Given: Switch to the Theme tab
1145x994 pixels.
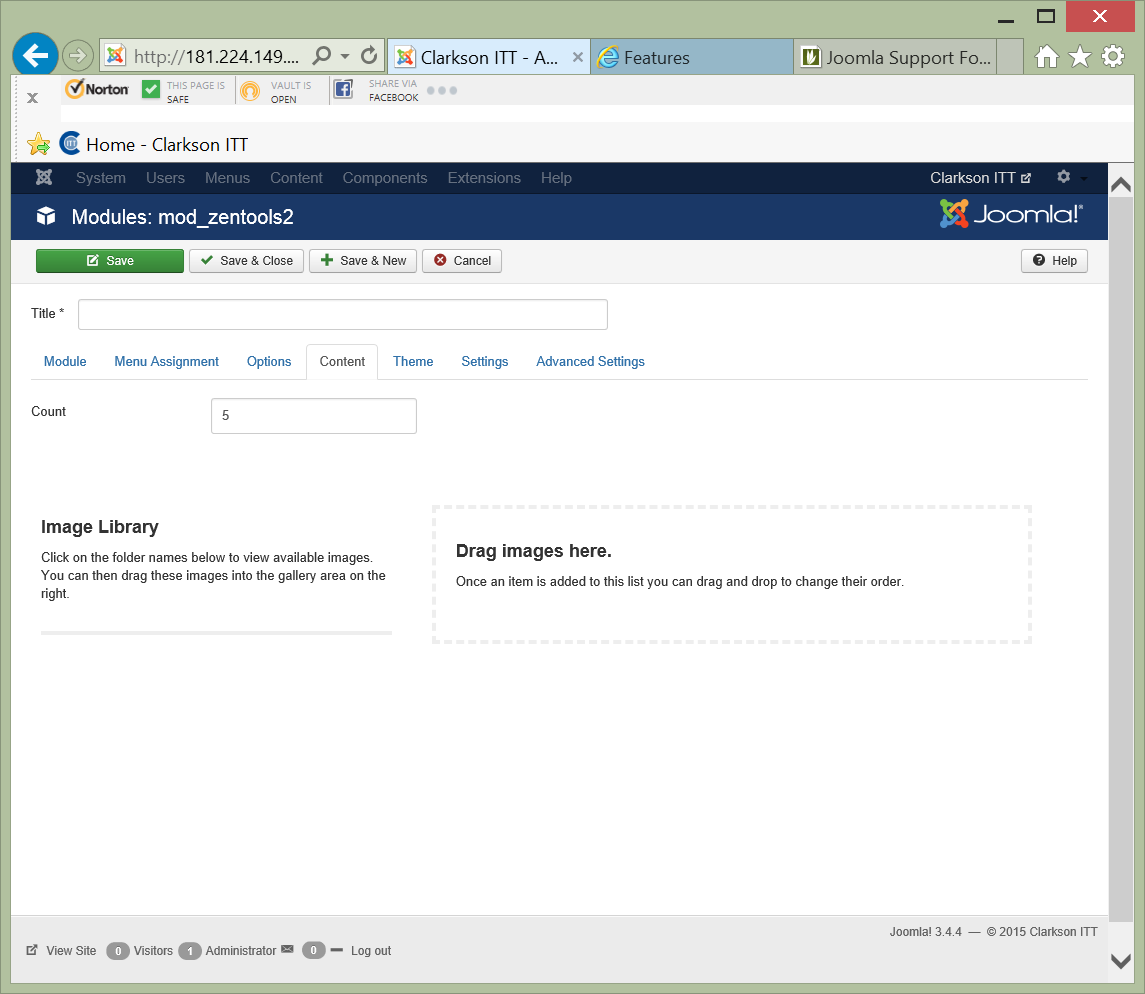Looking at the screenshot, I should [413, 362].
